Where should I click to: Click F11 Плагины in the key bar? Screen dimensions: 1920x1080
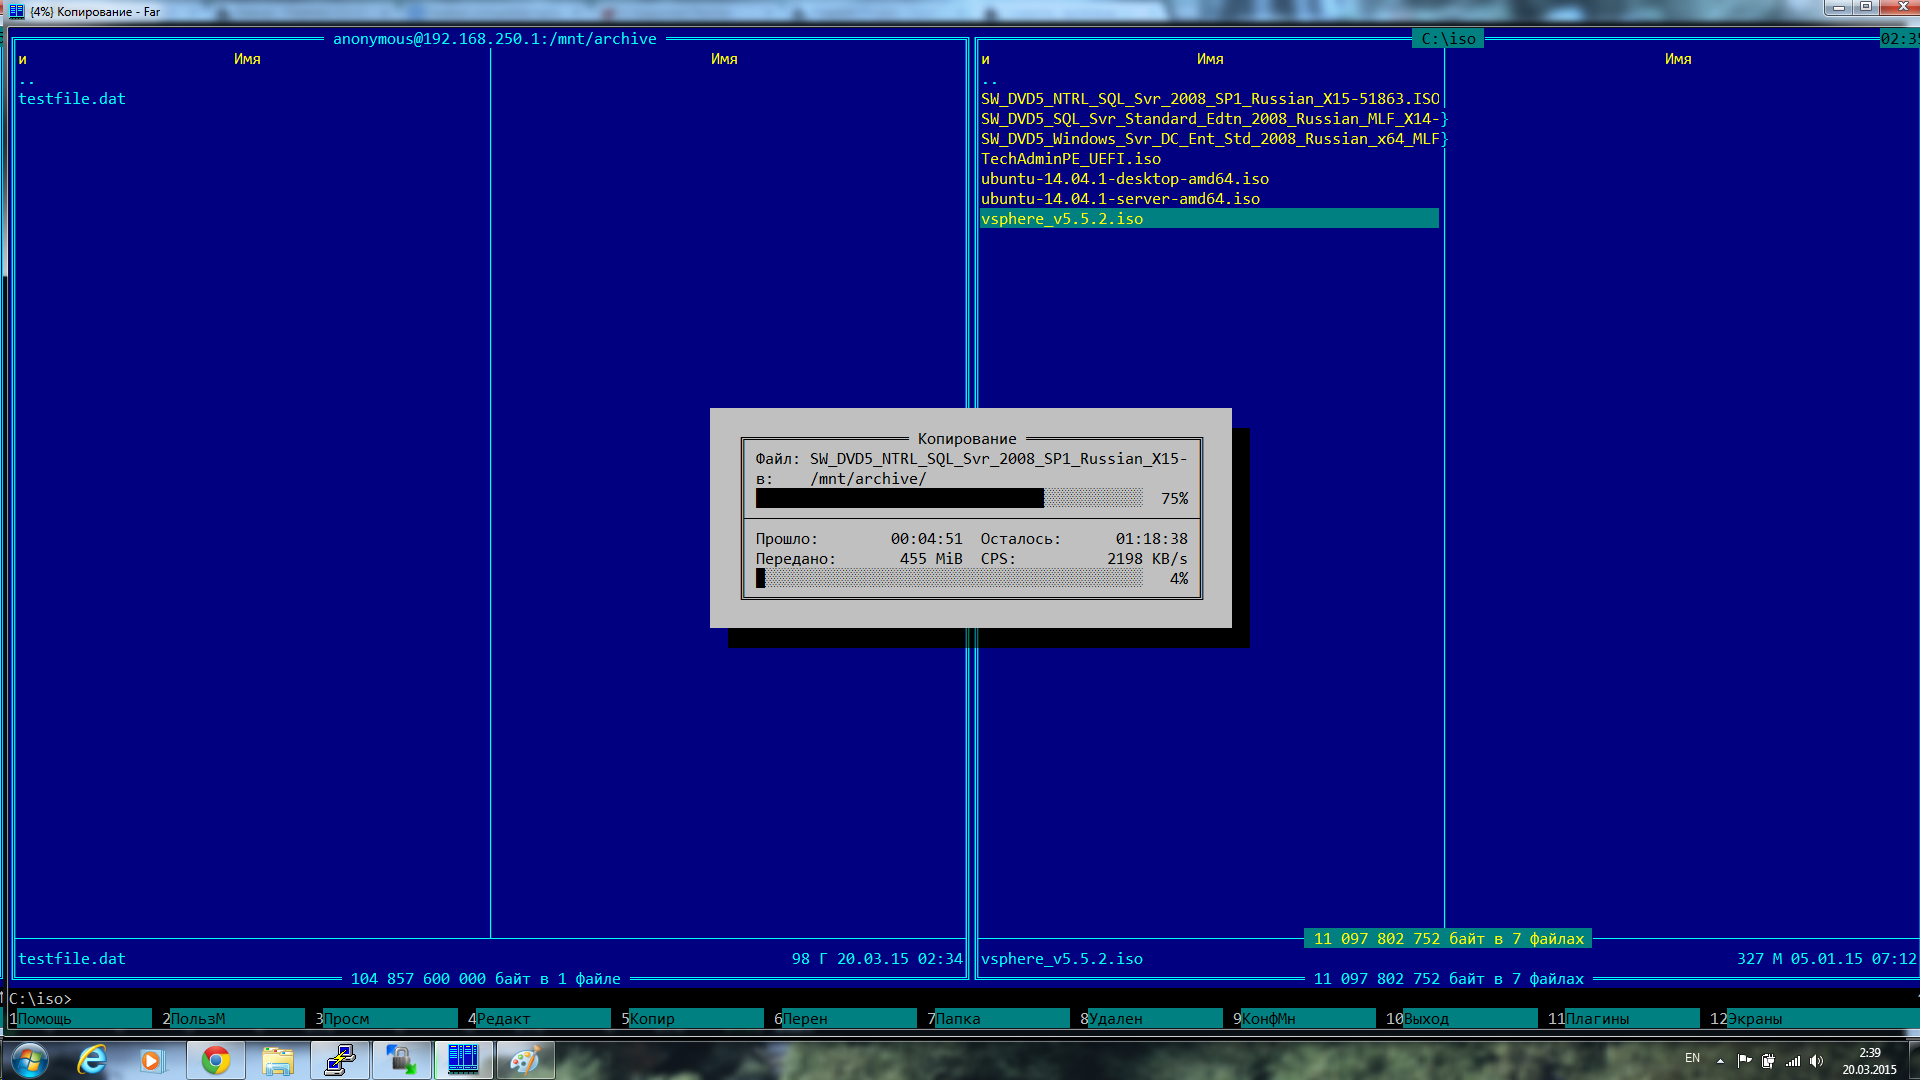(1624, 1018)
